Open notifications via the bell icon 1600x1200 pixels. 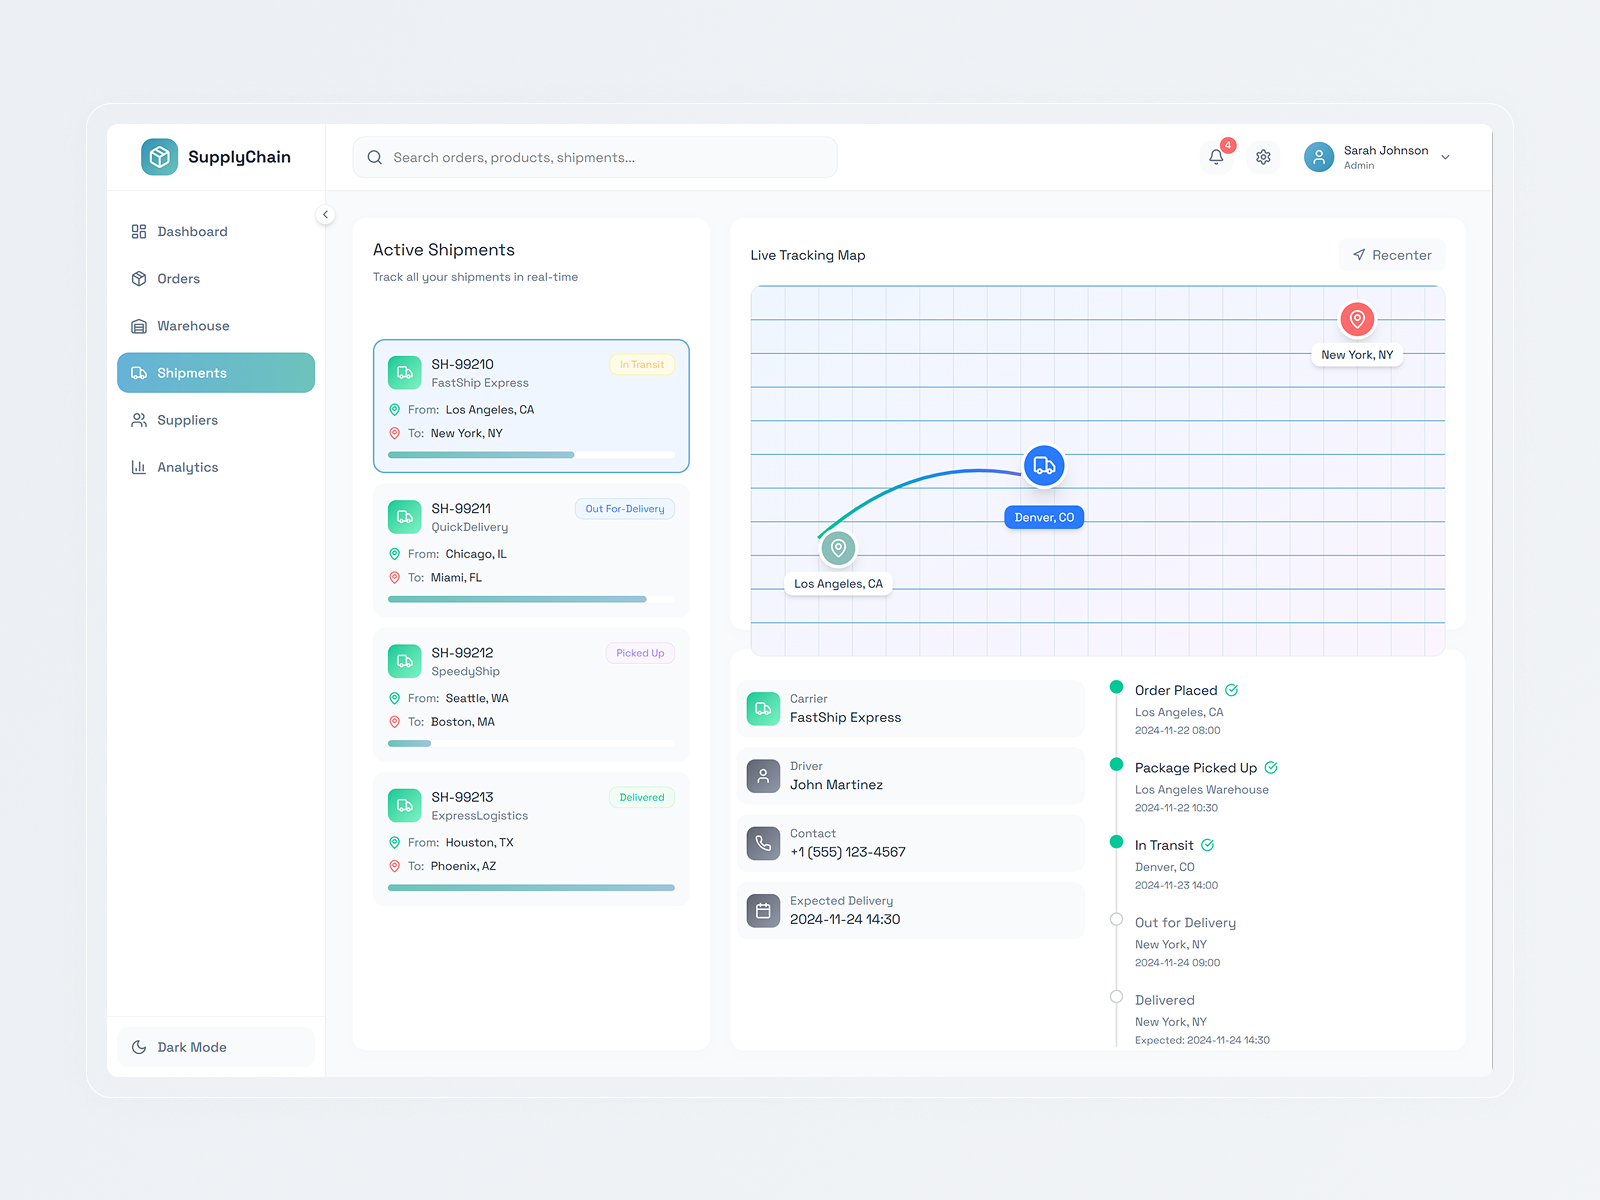[x=1216, y=157]
